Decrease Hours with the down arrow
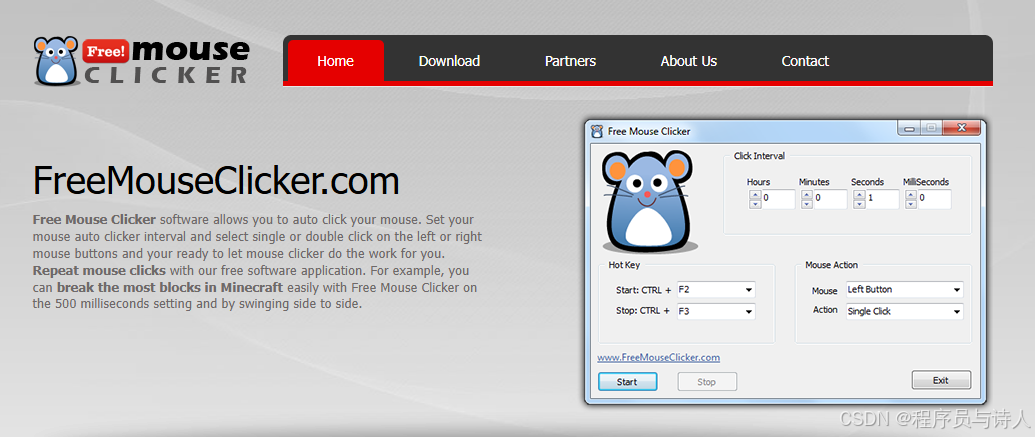Image resolution: width=1035 pixels, height=437 pixels. tap(755, 204)
